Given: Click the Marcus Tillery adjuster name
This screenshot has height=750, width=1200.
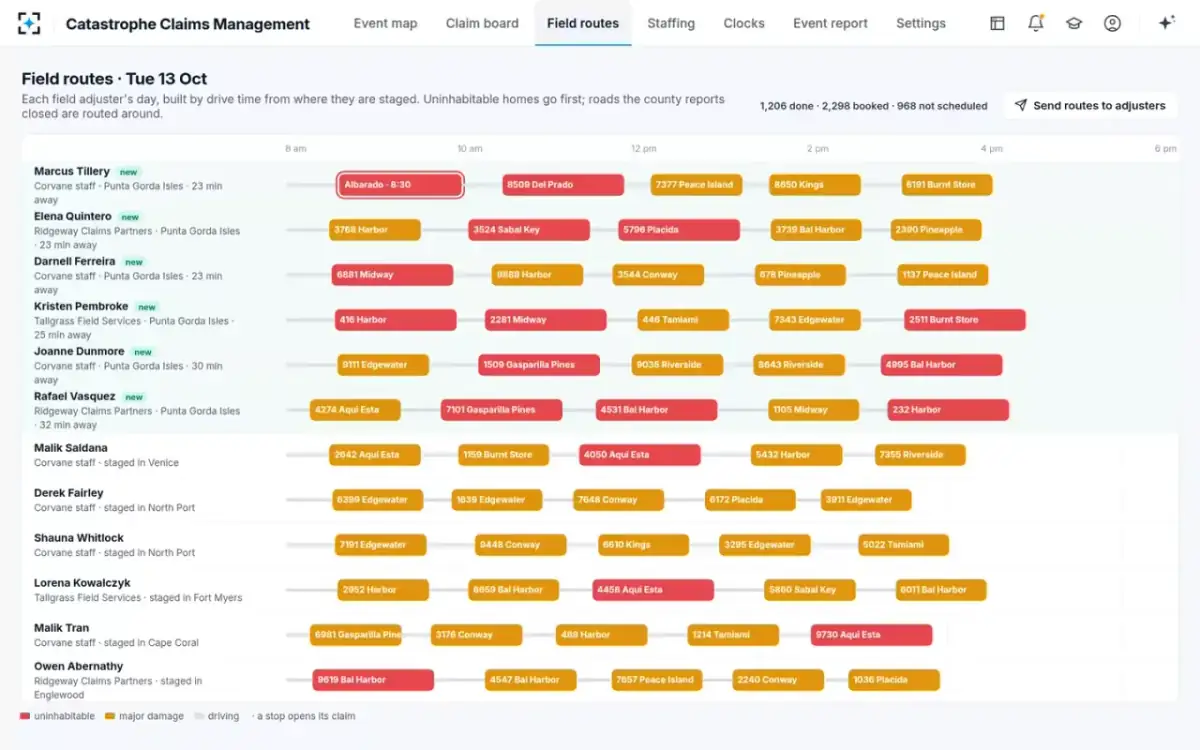Looking at the screenshot, I should click(72, 171).
